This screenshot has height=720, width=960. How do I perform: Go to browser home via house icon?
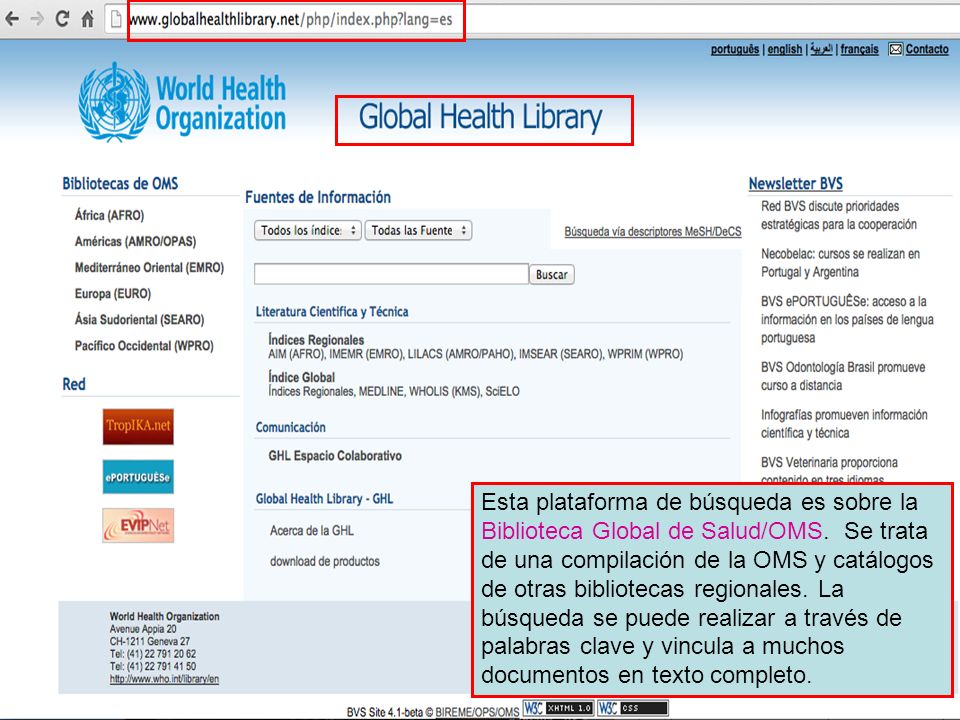tap(88, 19)
